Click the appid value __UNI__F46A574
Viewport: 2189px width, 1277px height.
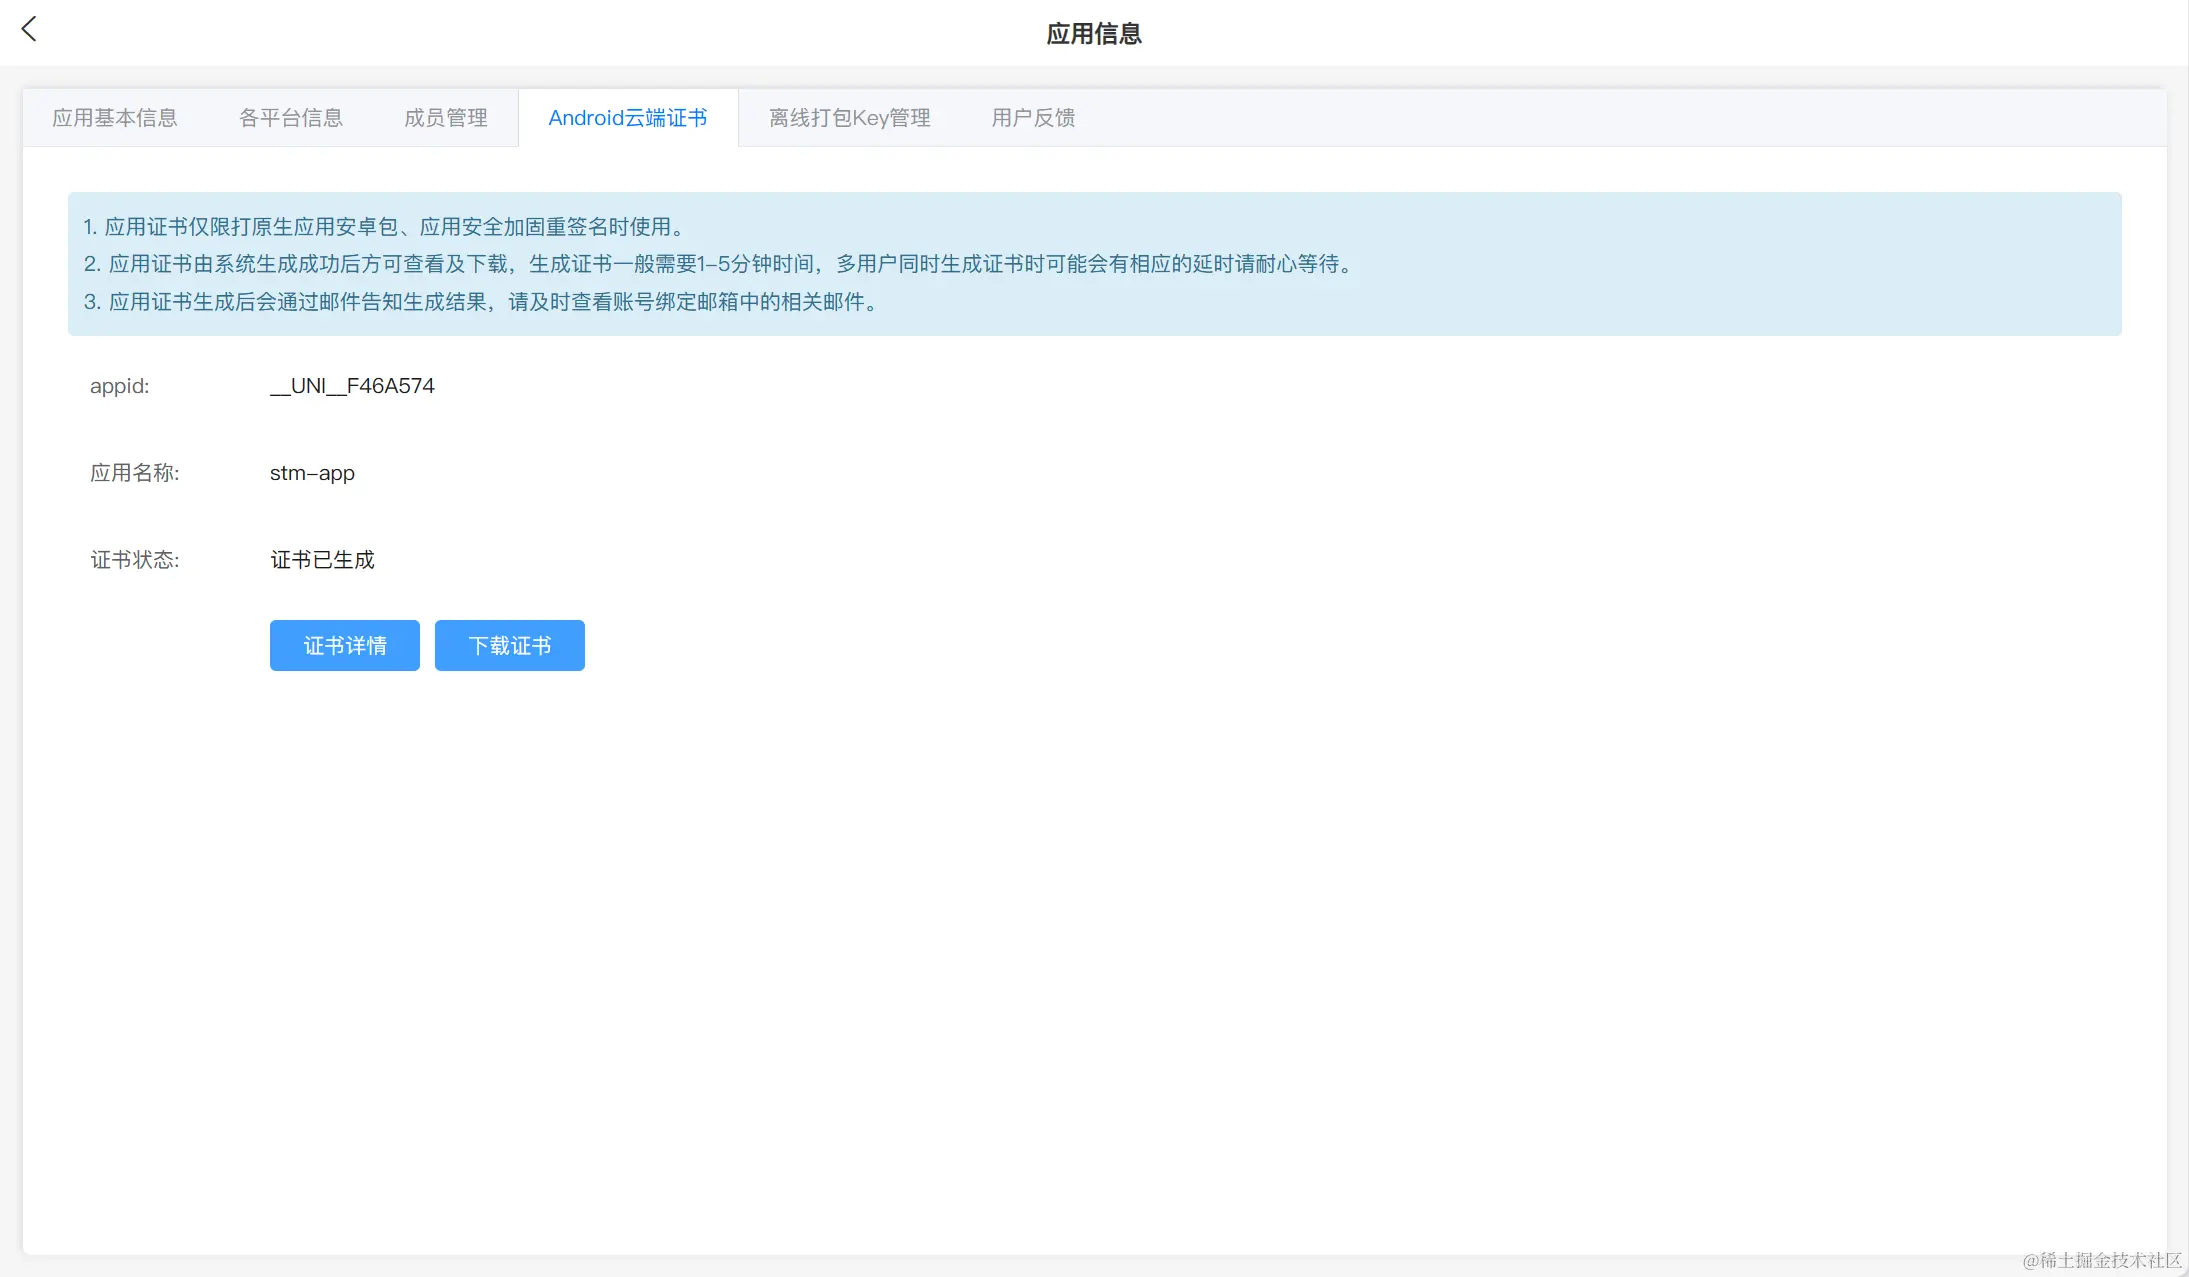point(352,386)
